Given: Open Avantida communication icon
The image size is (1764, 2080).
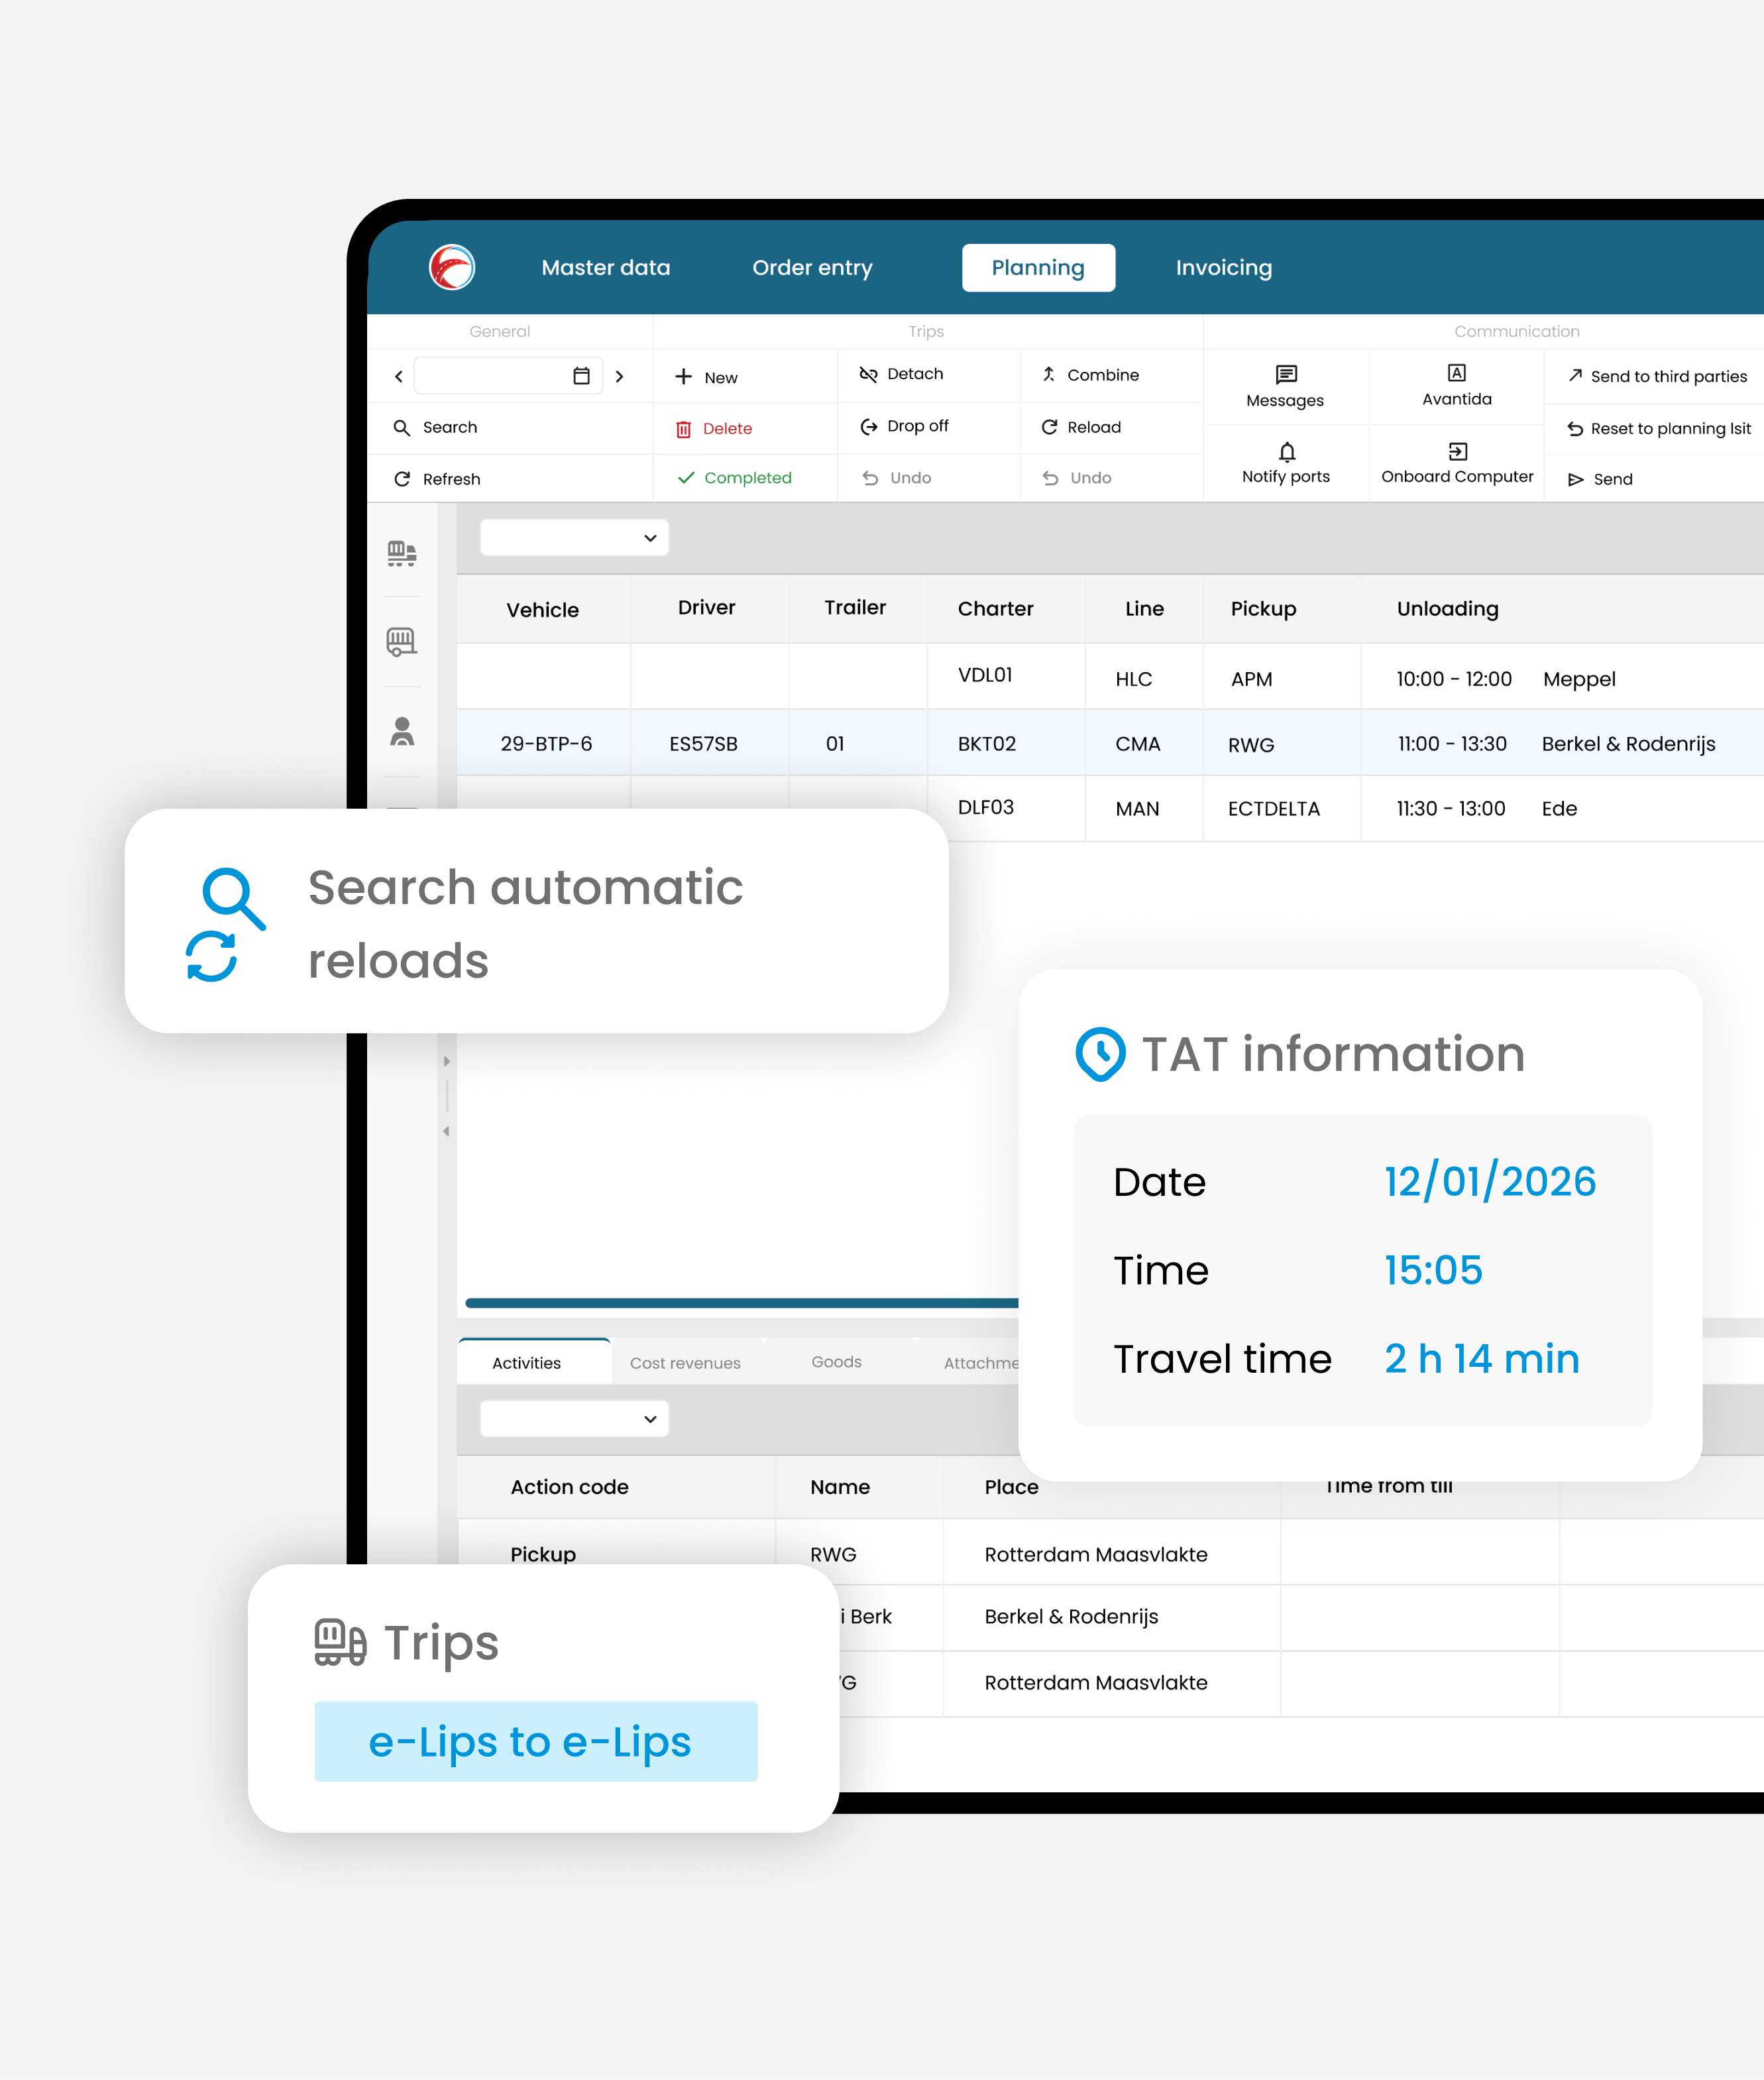Looking at the screenshot, I should coord(1456,373).
